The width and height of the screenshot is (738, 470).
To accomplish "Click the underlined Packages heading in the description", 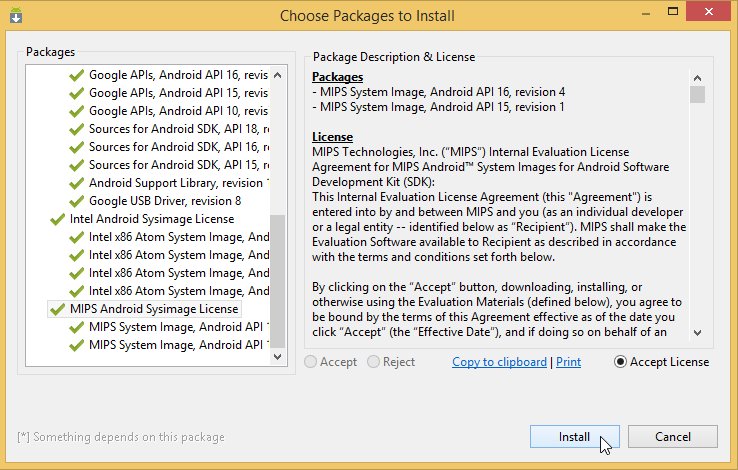I will tap(337, 77).
